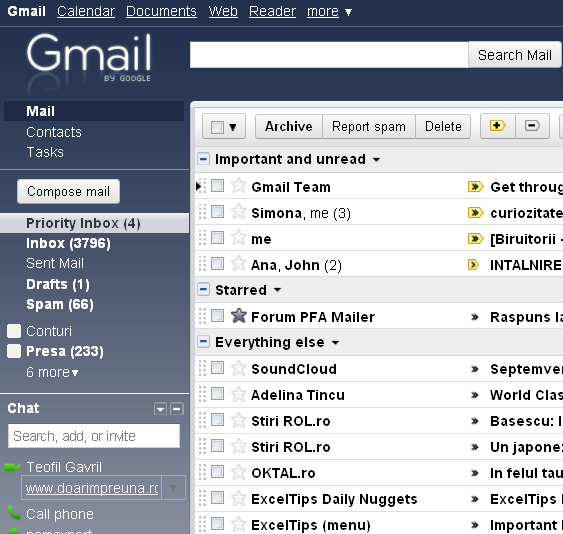Click importance marker on Gmail Team row
The height and width of the screenshot is (534, 563).
coord(475,187)
